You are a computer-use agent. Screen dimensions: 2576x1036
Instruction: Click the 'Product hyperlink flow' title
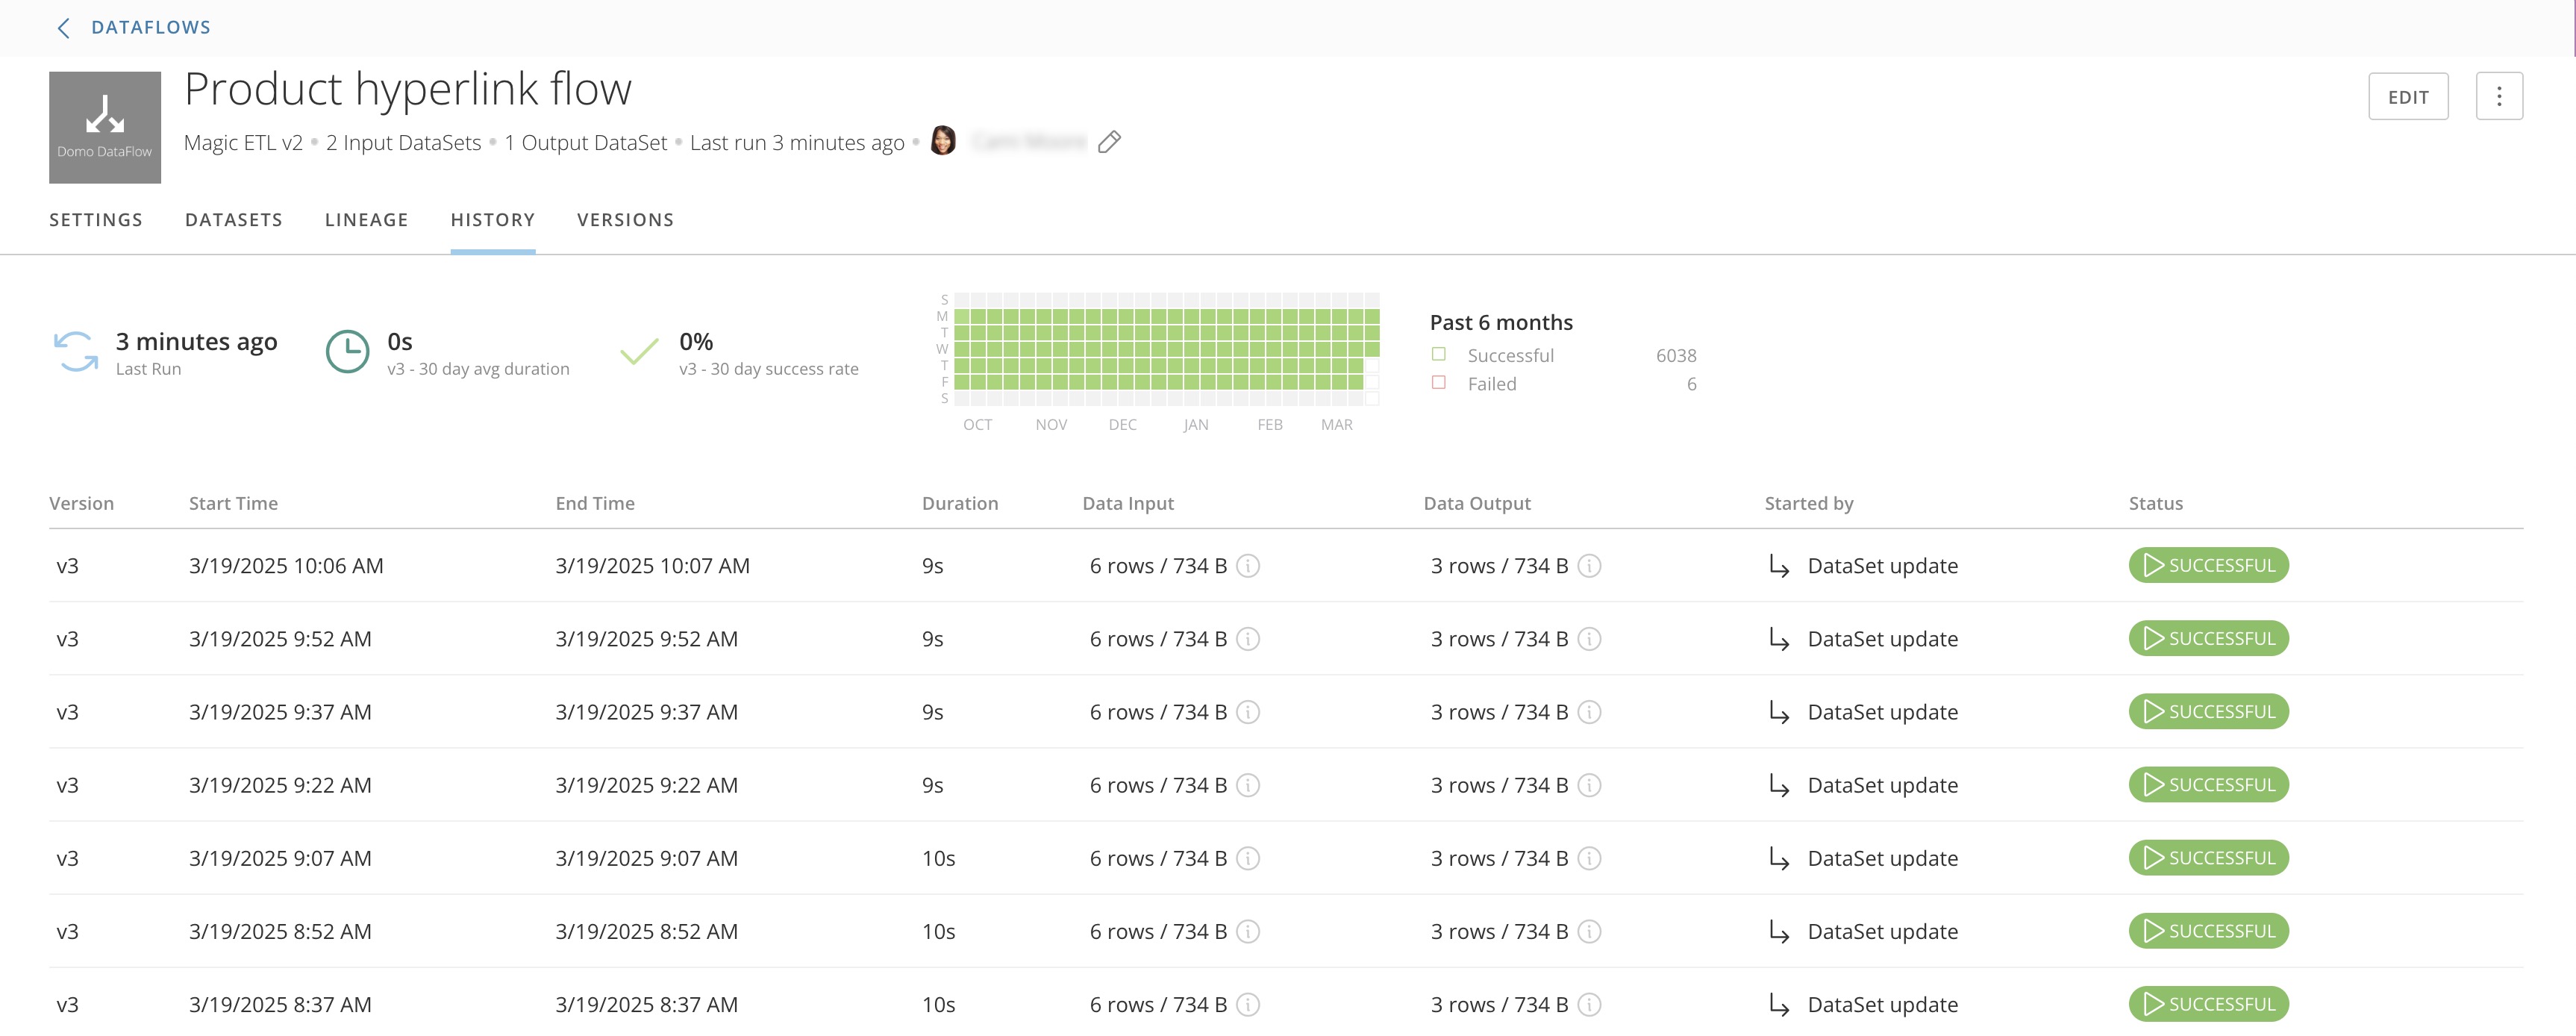click(x=408, y=89)
